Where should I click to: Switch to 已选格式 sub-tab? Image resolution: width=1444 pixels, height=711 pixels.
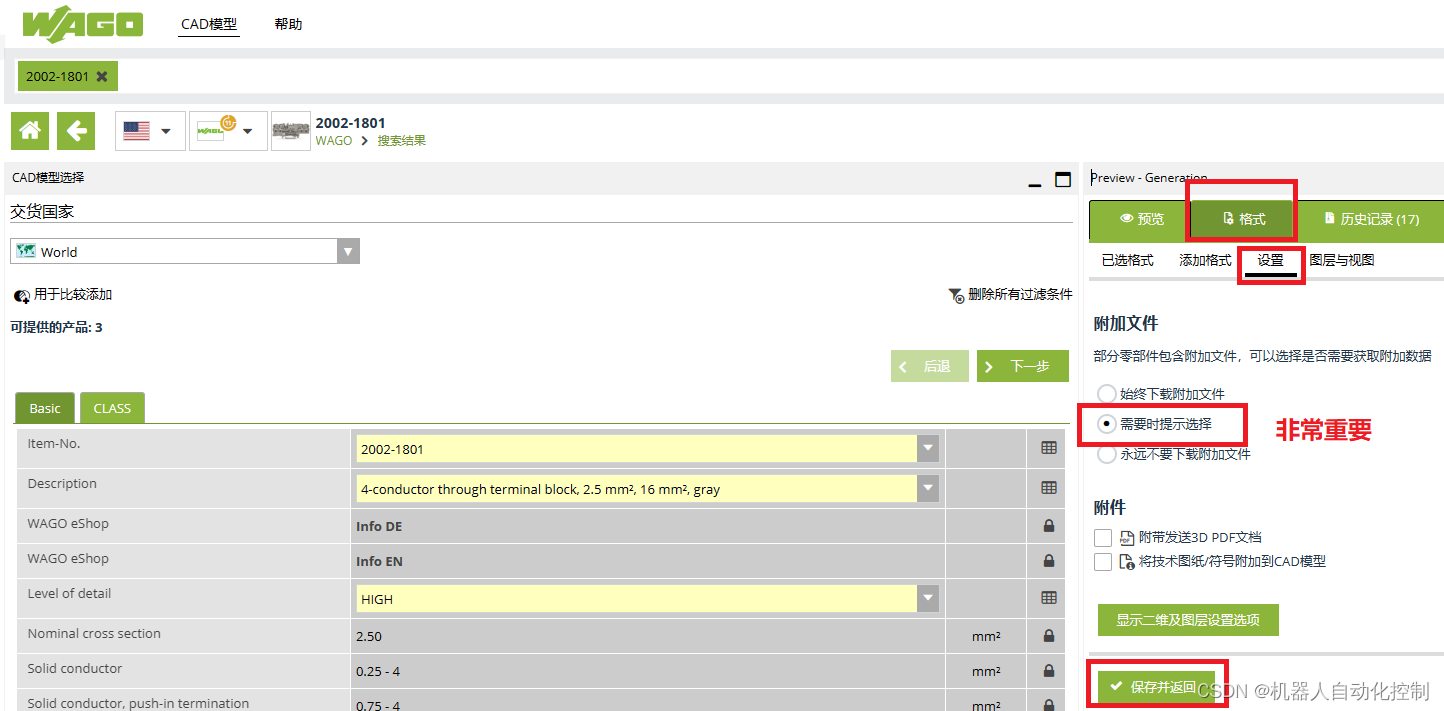pos(1127,260)
